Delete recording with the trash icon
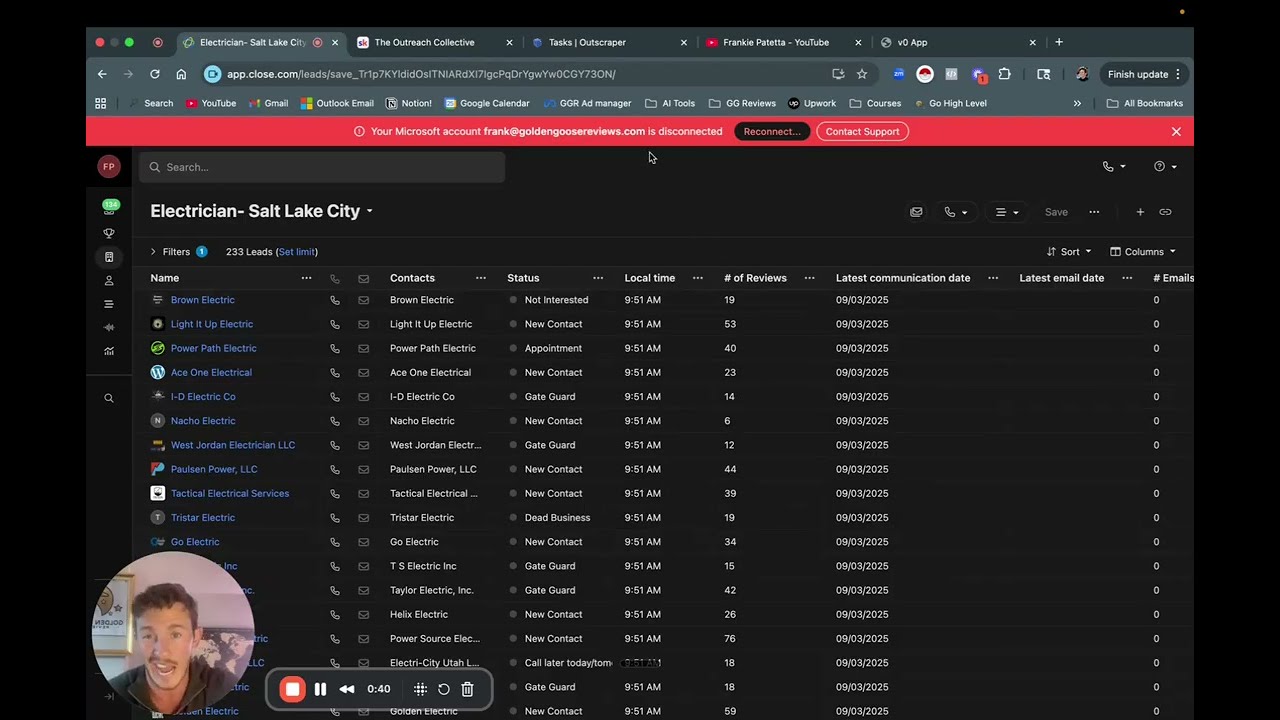Viewport: 1280px width, 720px height. [467, 689]
